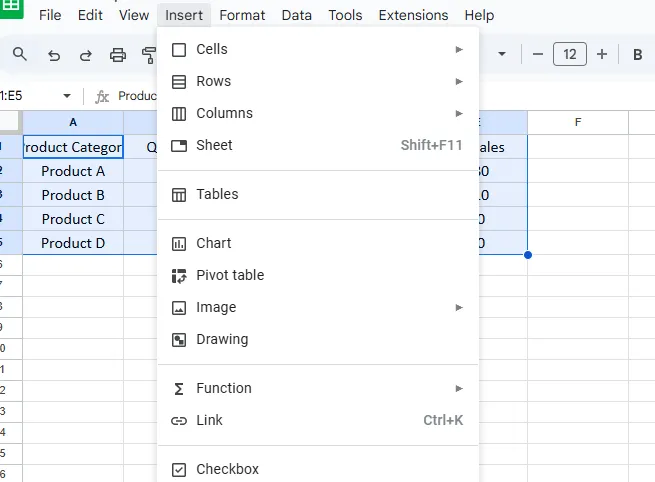The width and height of the screenshot is (655, 482).
Task: Expand the Function submenu arrow
Action: pyautogui.click(x=459, y=388)
